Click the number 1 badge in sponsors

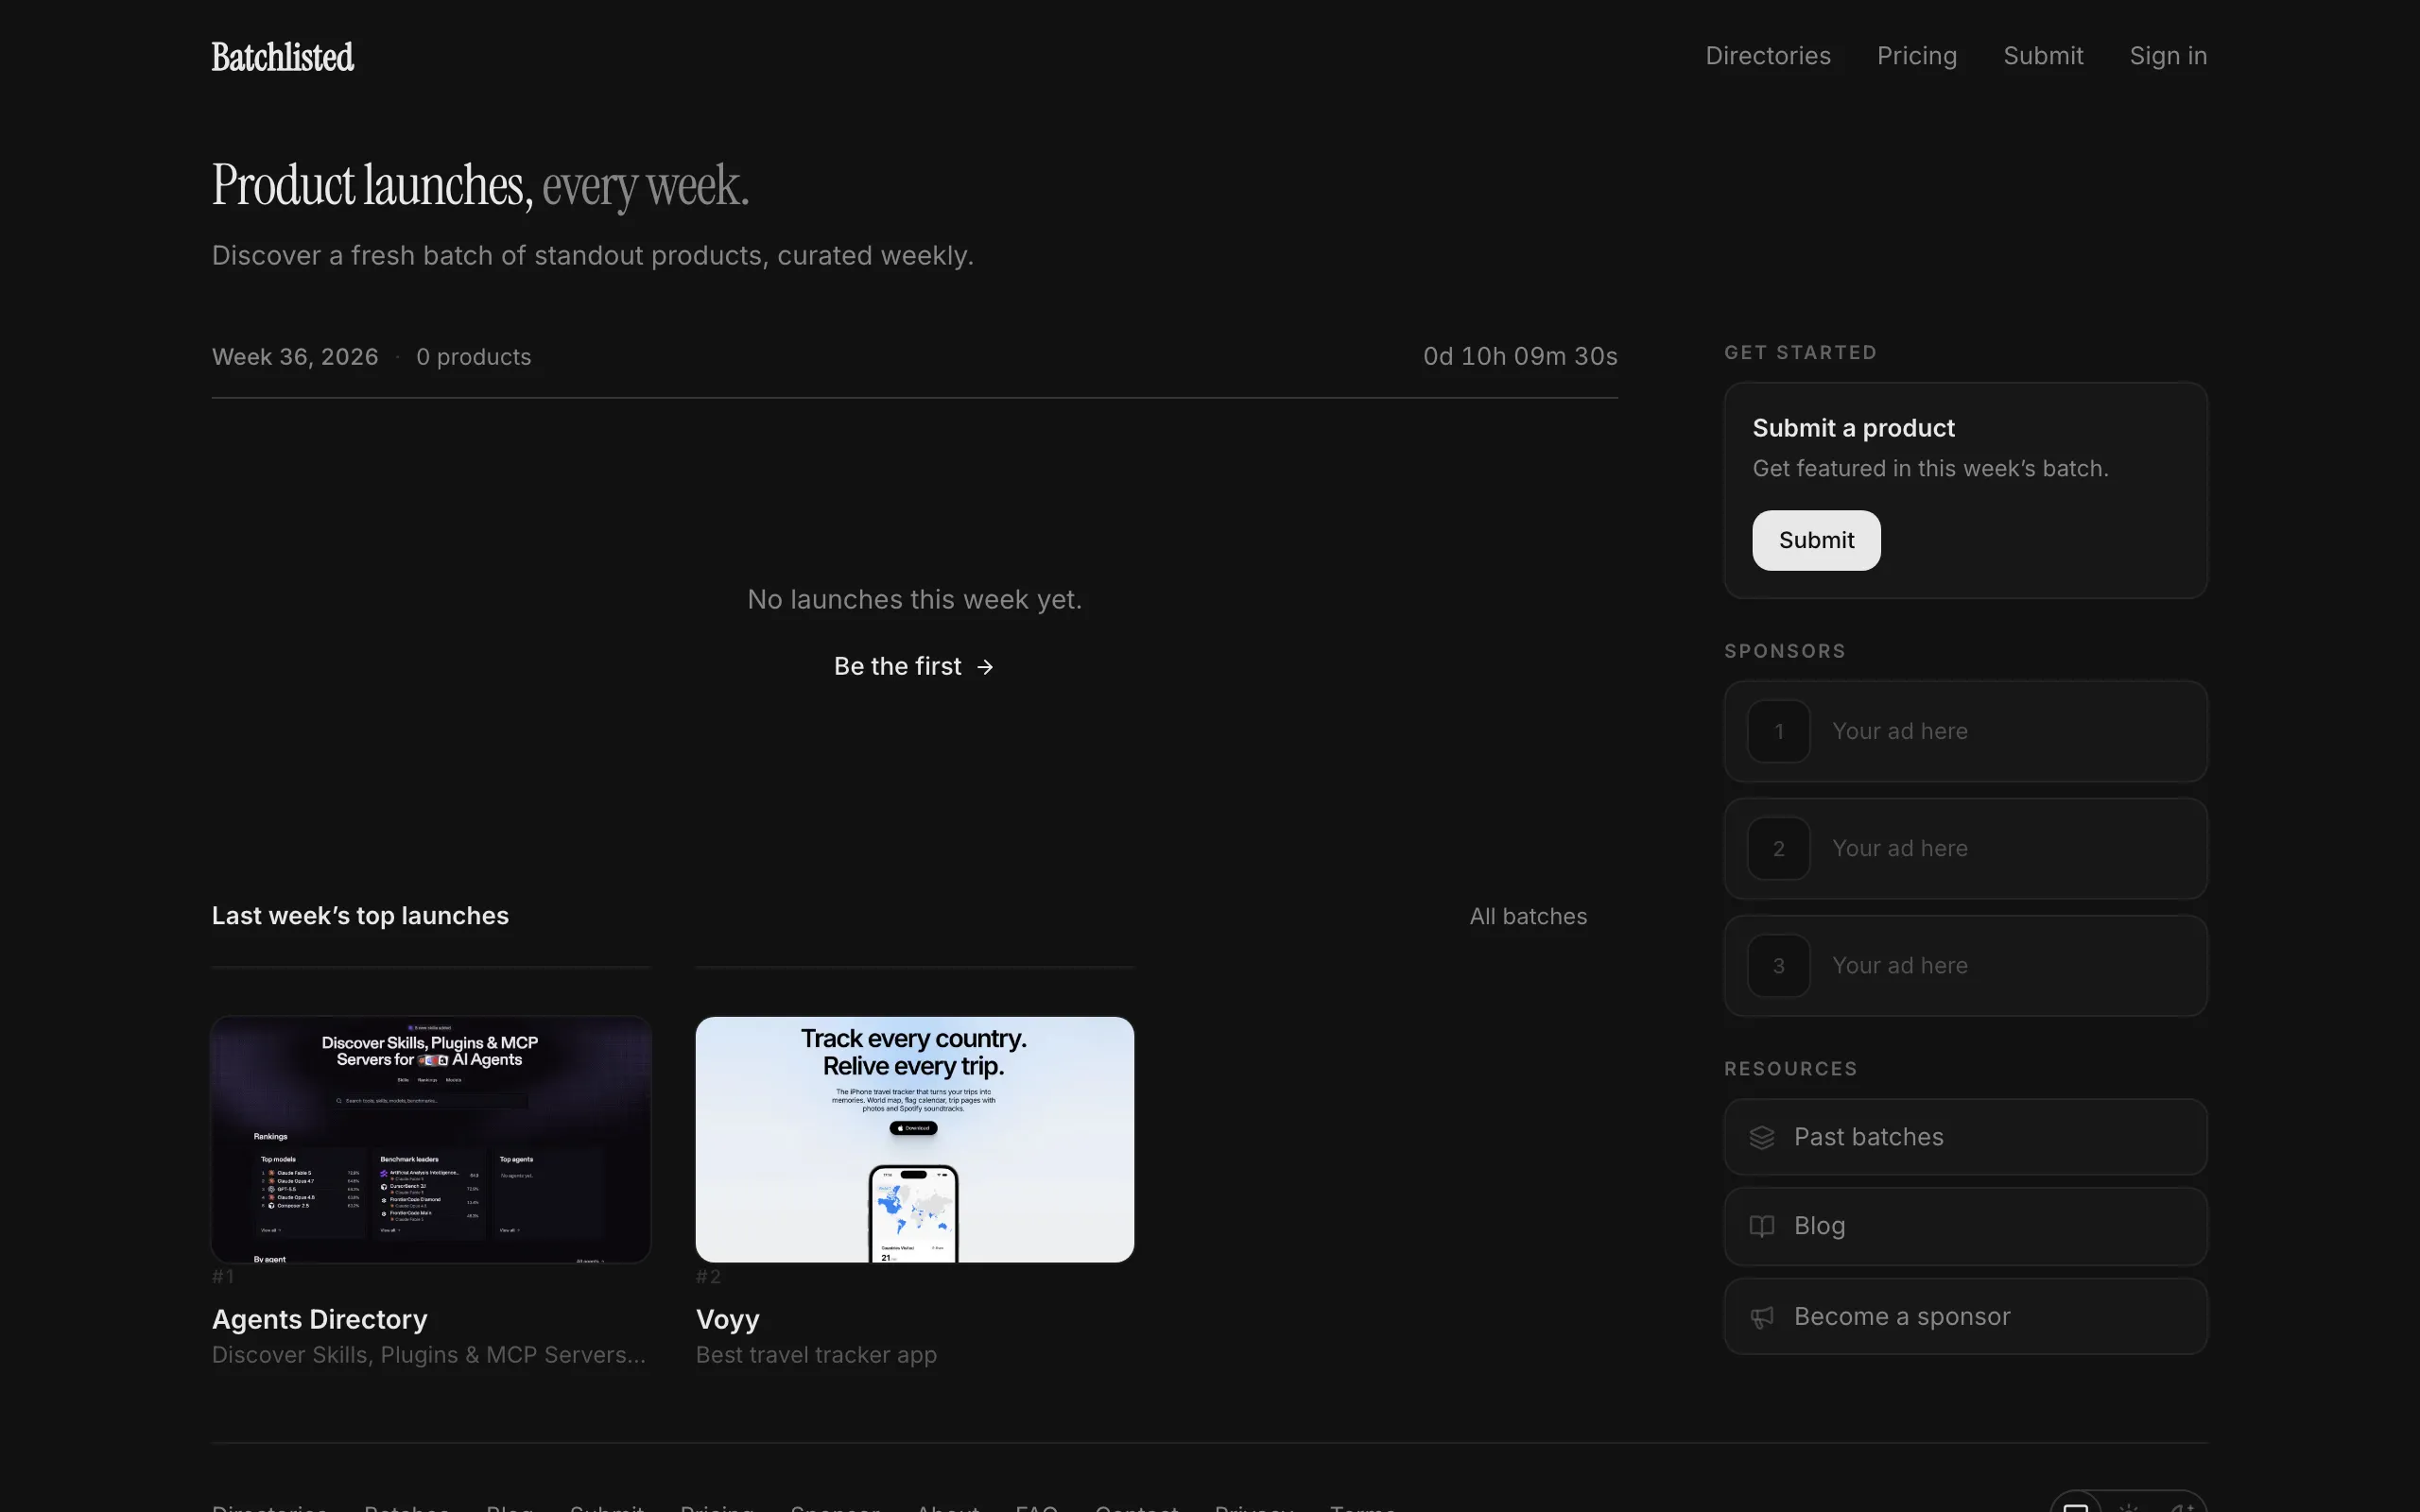click(x=1778, y=731)
